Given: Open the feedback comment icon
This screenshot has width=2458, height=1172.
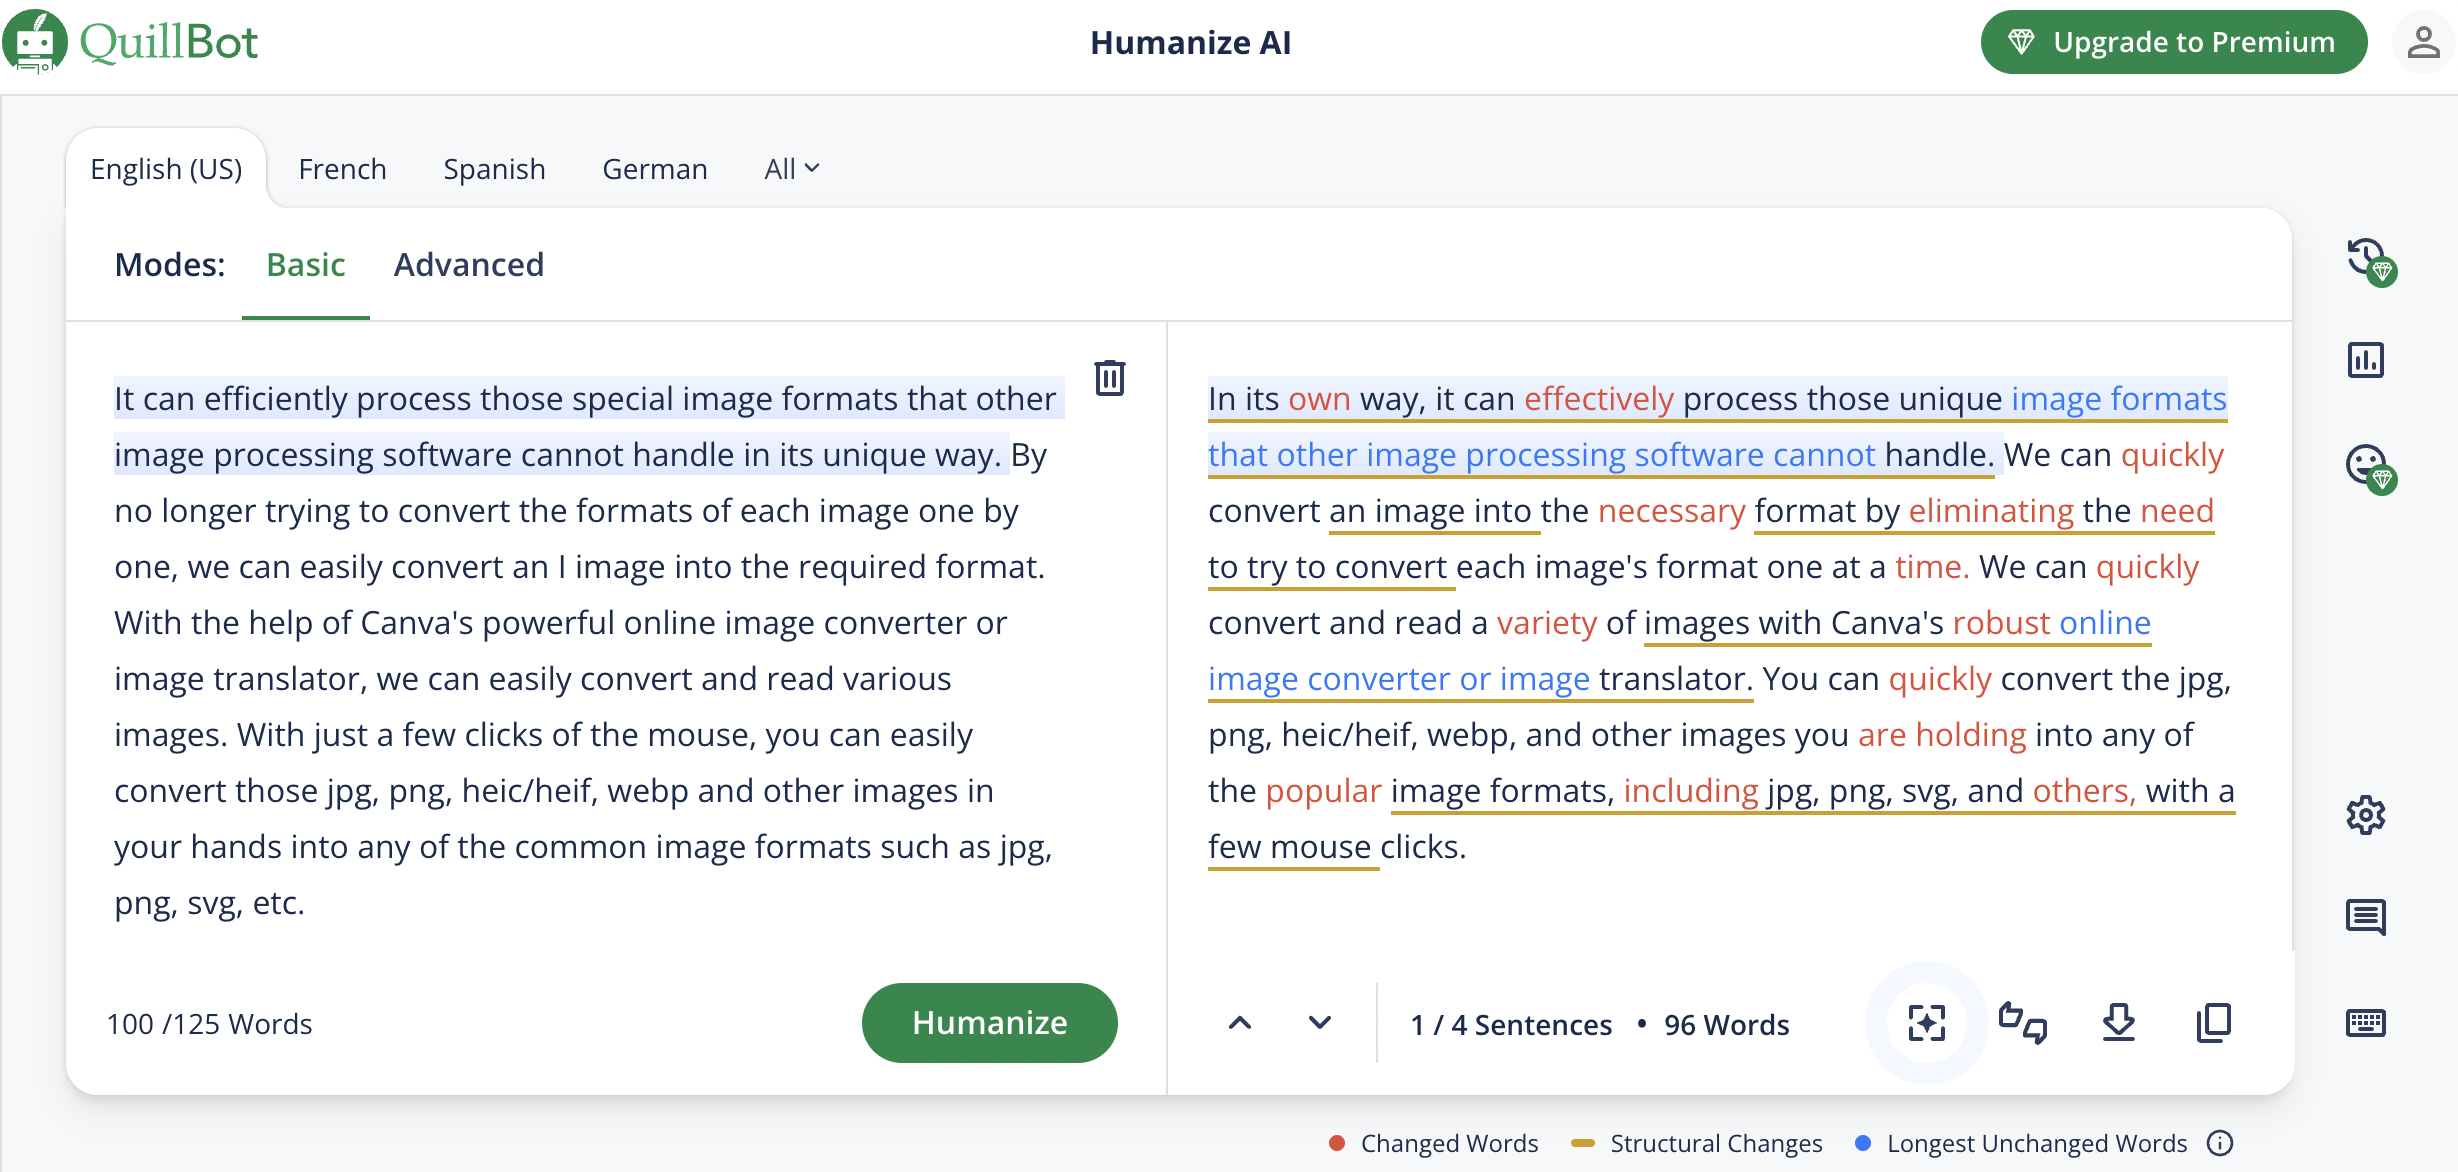Looking at the screenshot, I should pos(2366,916).
